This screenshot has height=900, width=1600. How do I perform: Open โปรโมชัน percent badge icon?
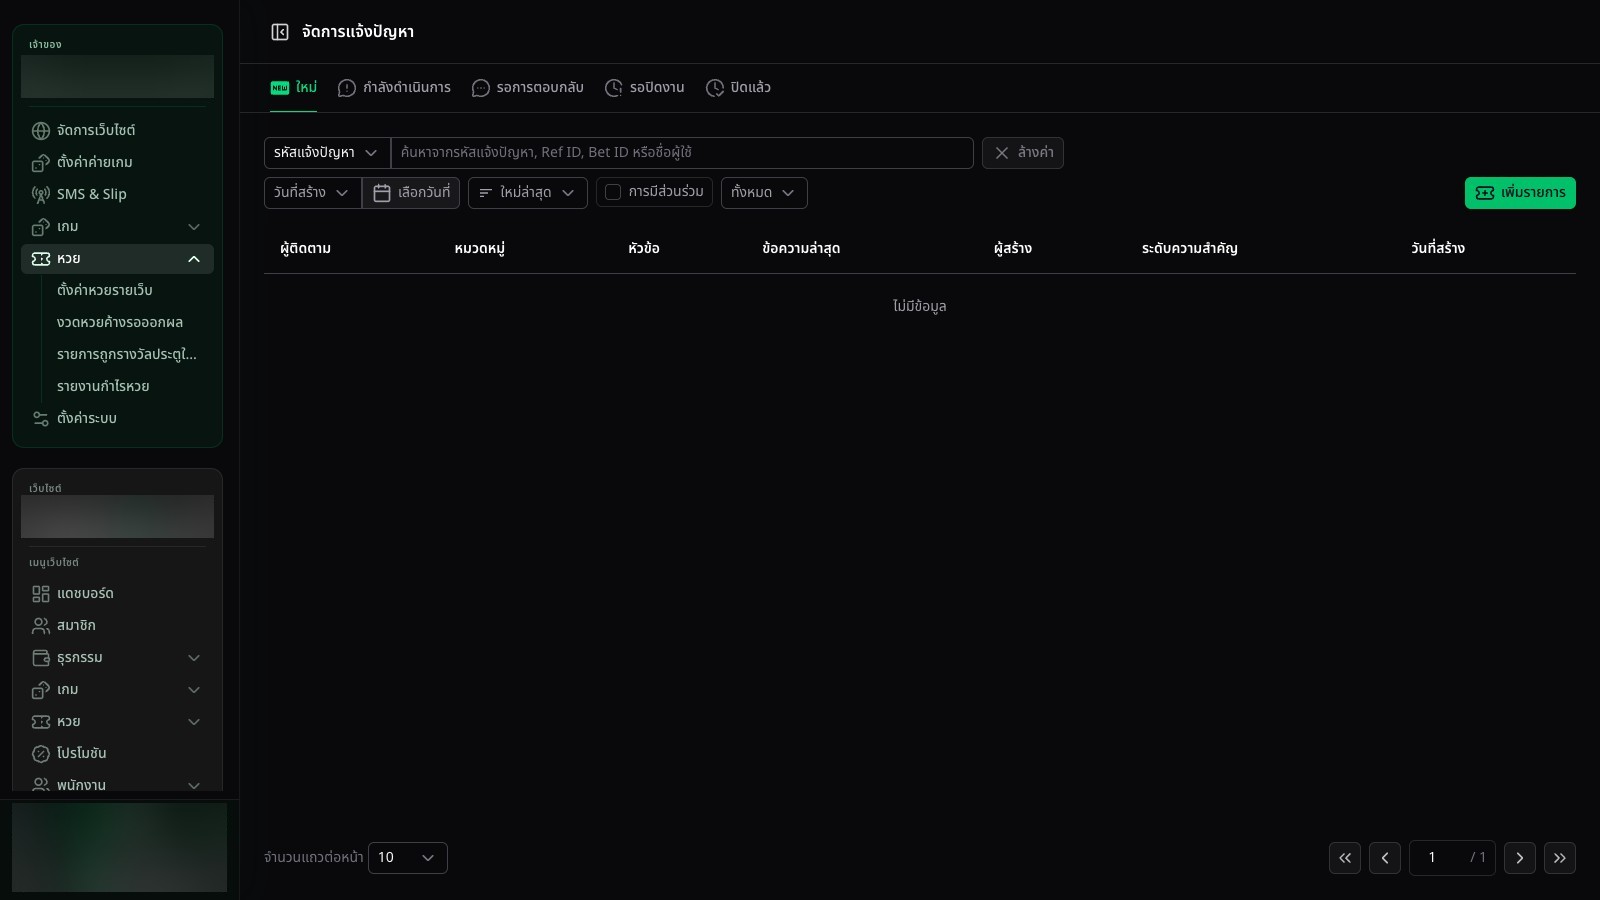[41, 754]
